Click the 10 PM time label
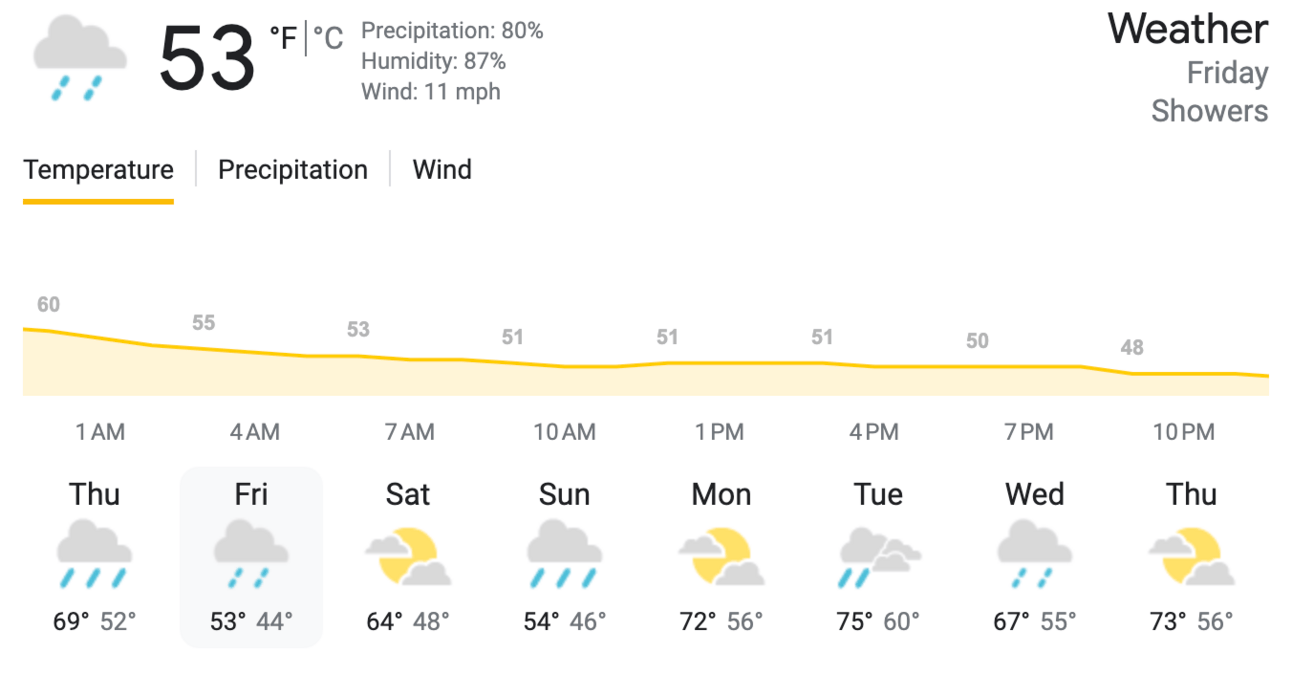 tap(1184, 432)
